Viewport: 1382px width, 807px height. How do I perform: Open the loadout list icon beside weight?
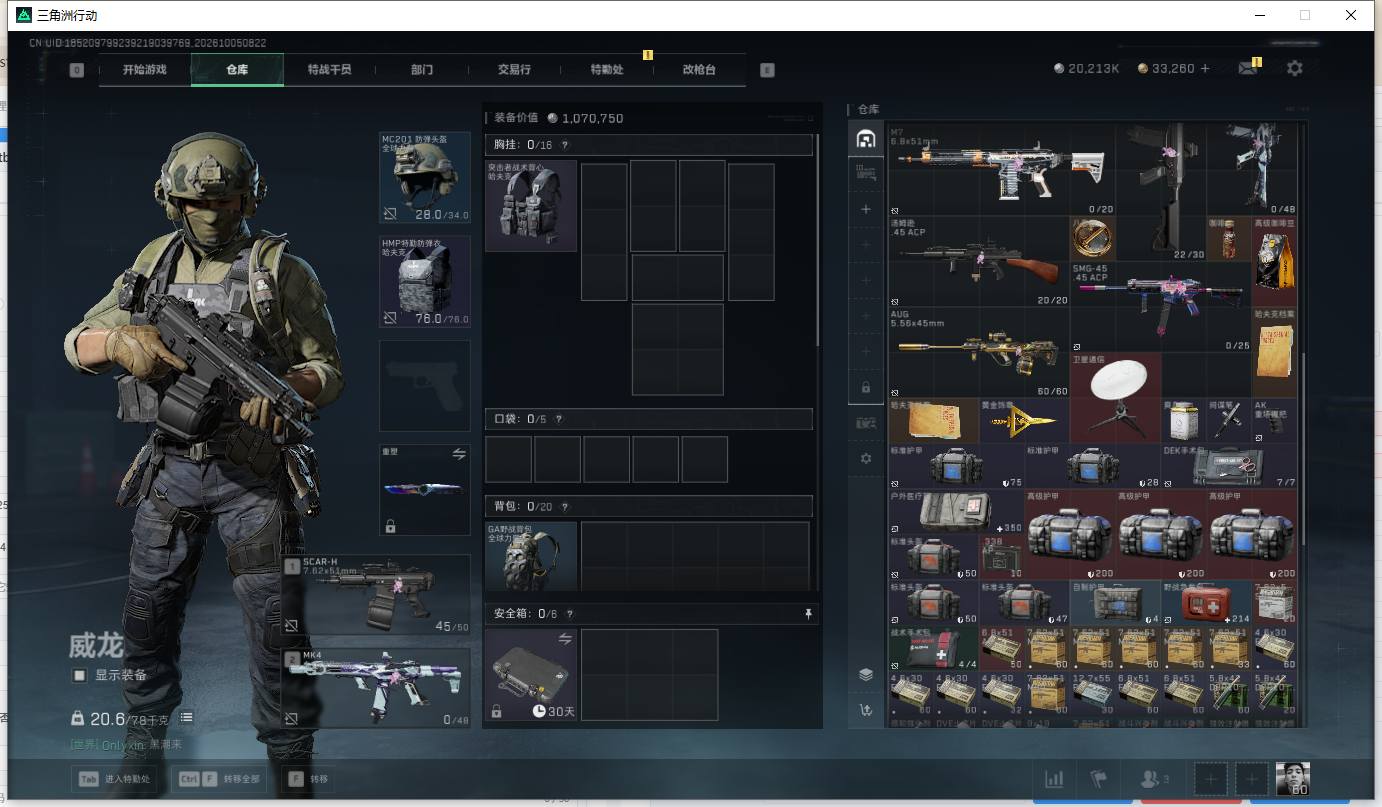pos(186,718)
